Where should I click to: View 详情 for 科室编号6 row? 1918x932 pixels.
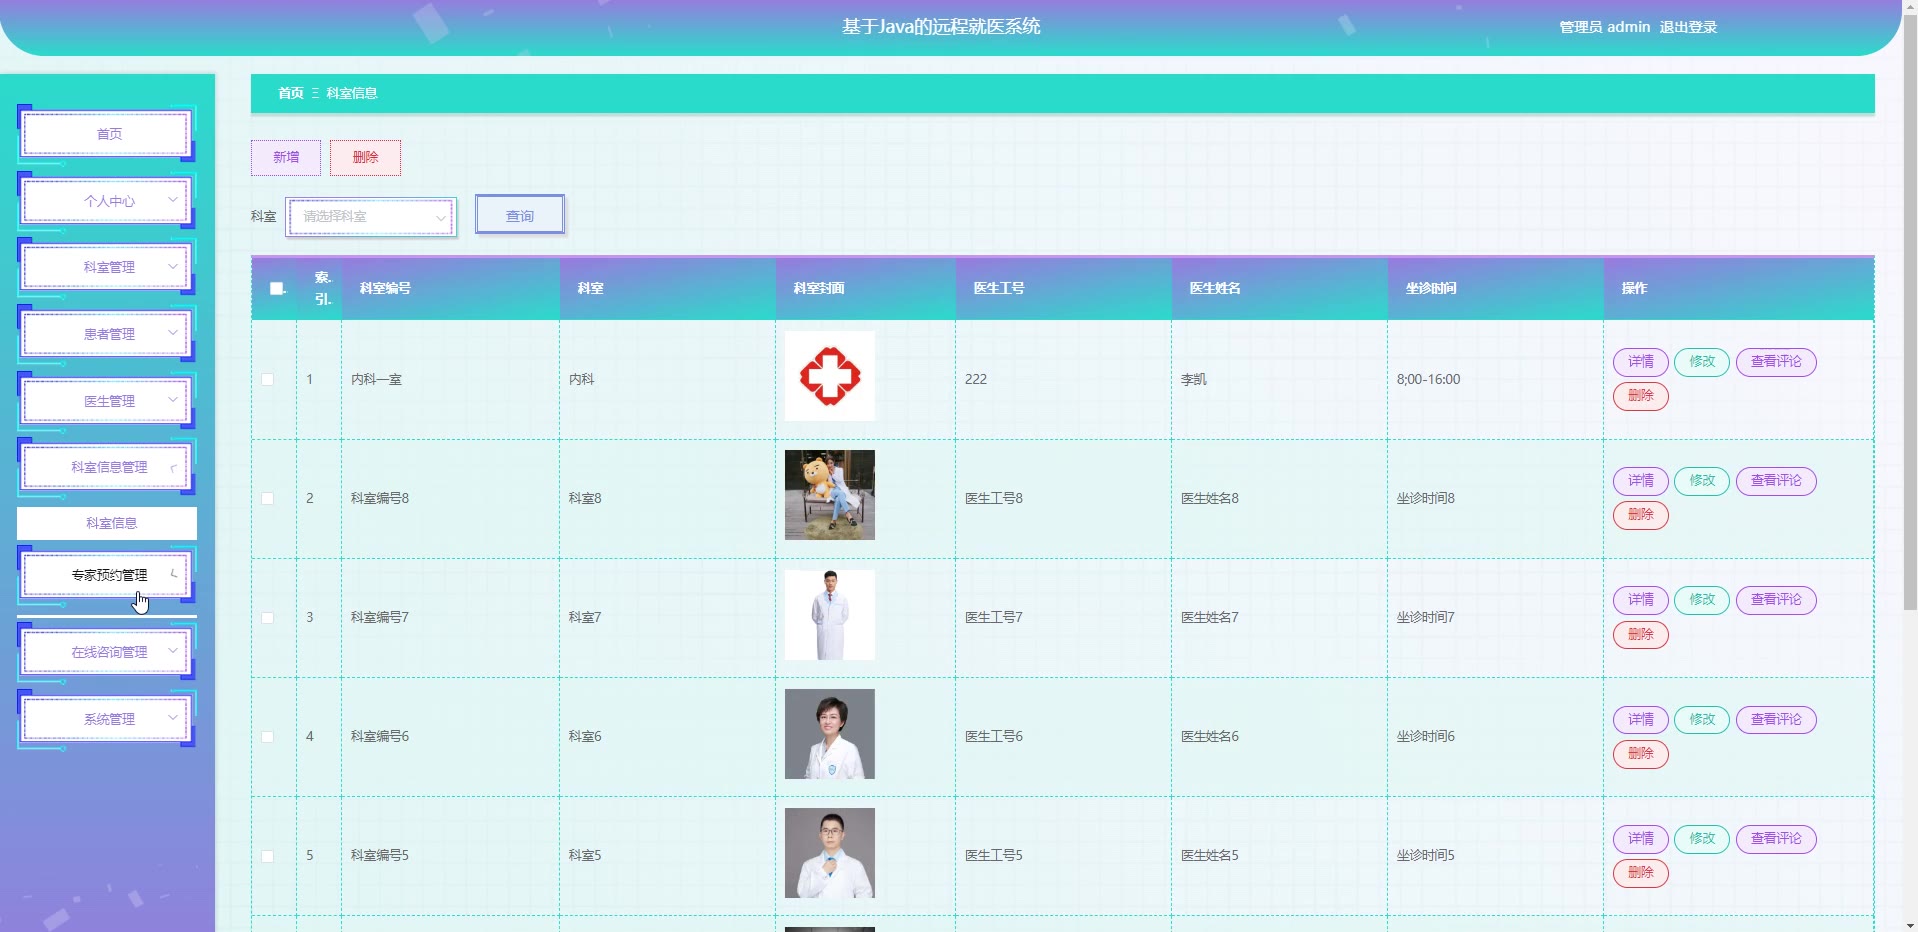(1641, 720)
